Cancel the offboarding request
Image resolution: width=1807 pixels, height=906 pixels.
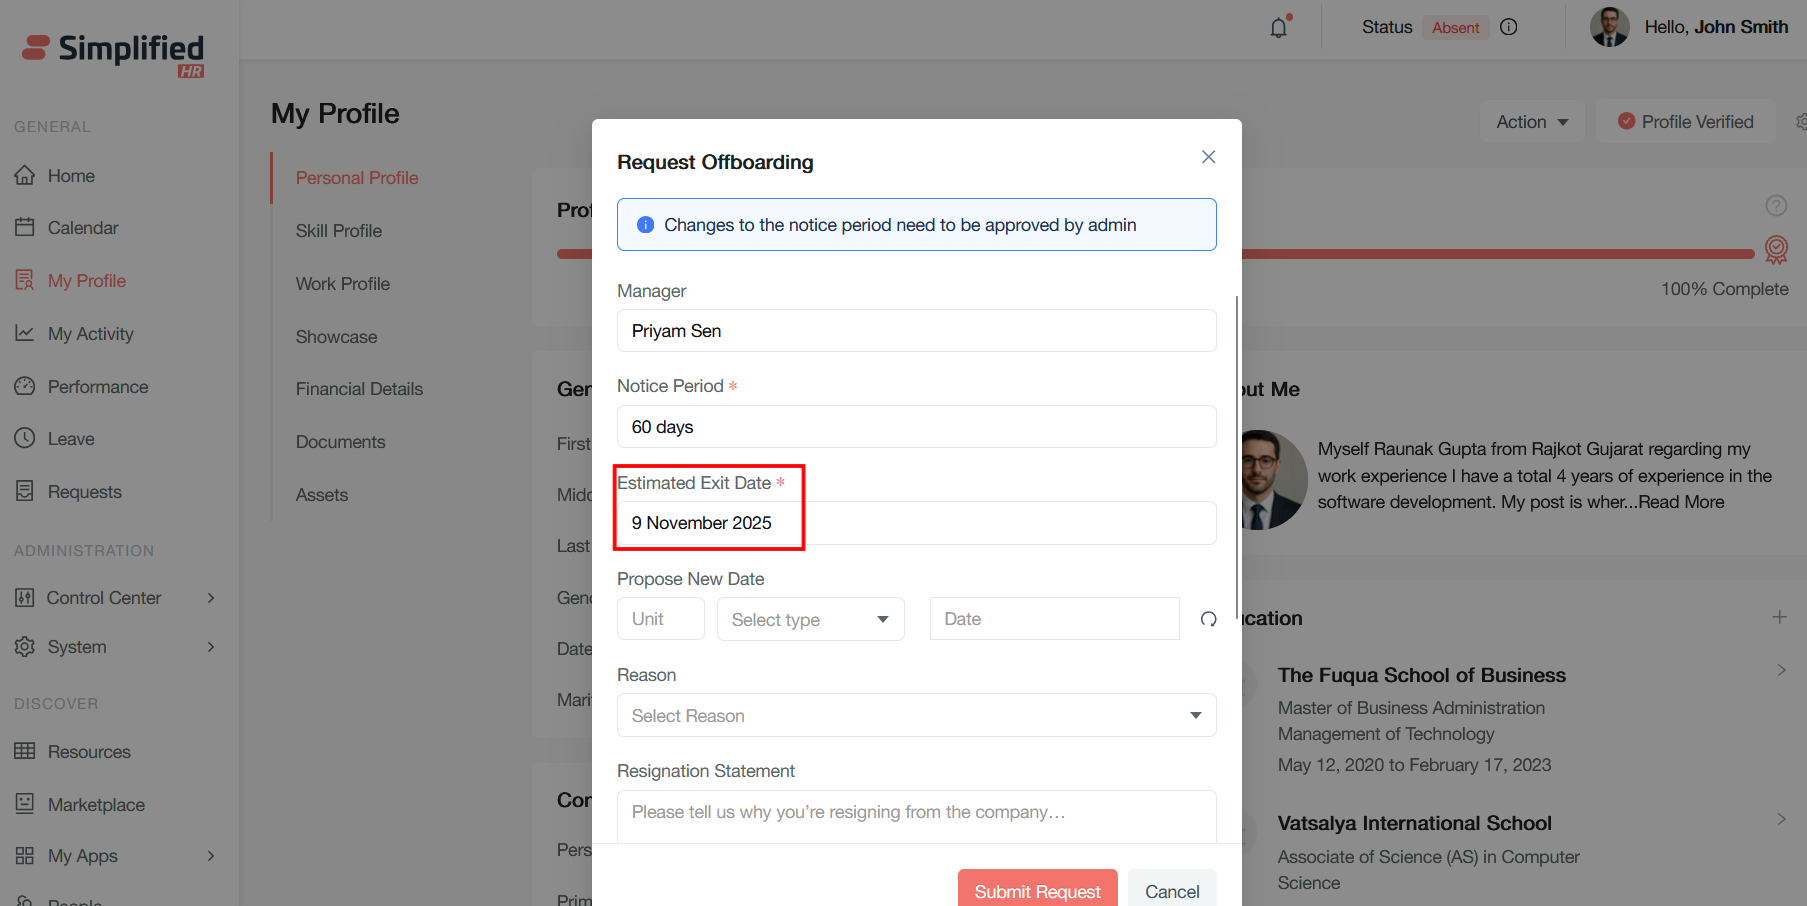coord(1171,890)
